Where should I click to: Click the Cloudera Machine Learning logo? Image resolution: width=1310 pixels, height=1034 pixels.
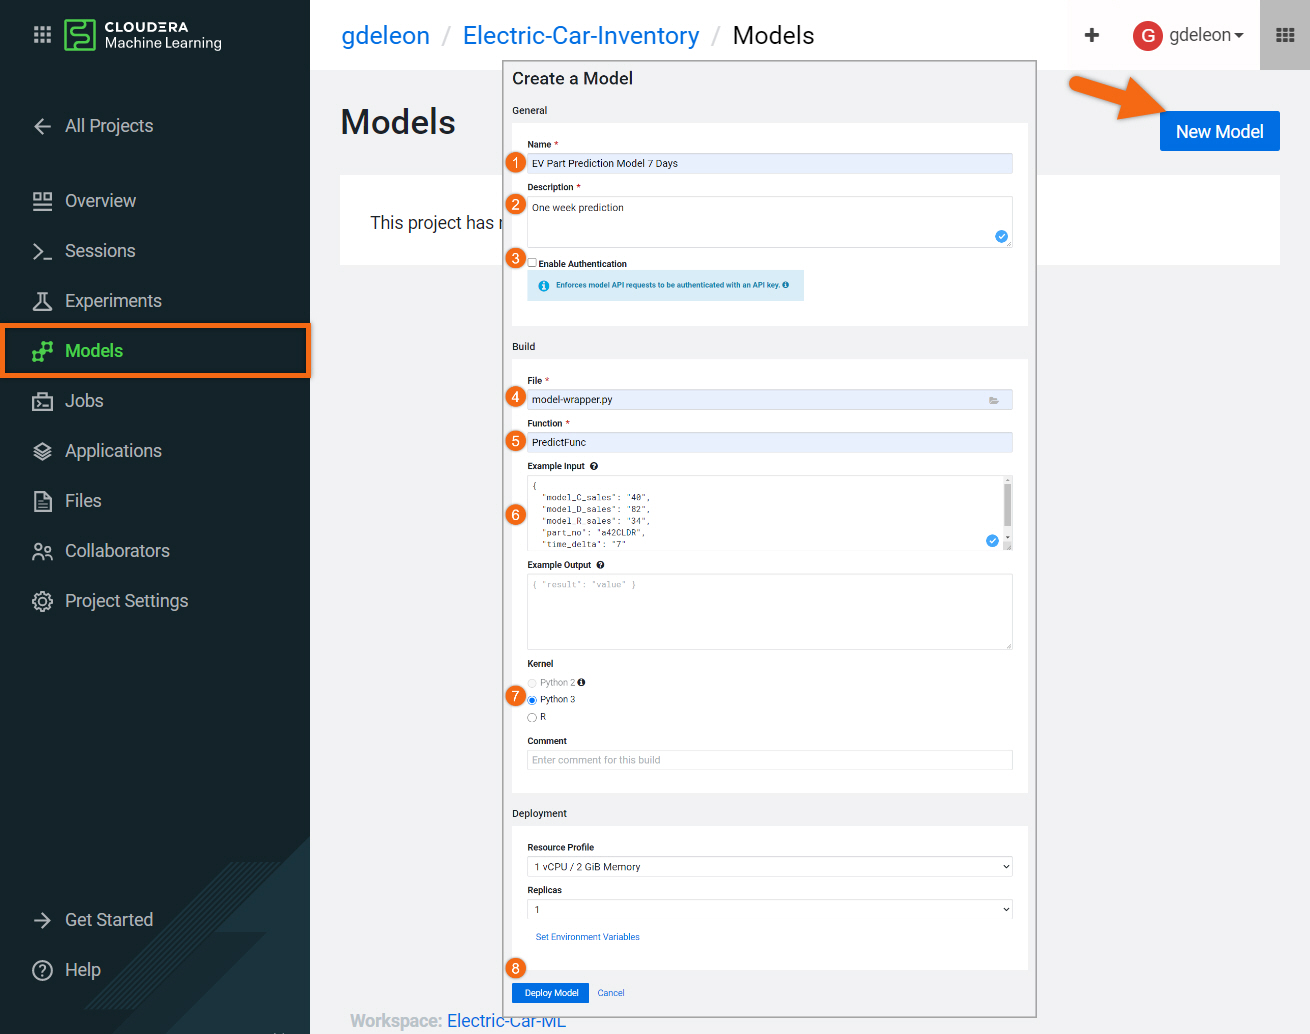(x=143, y=35)
